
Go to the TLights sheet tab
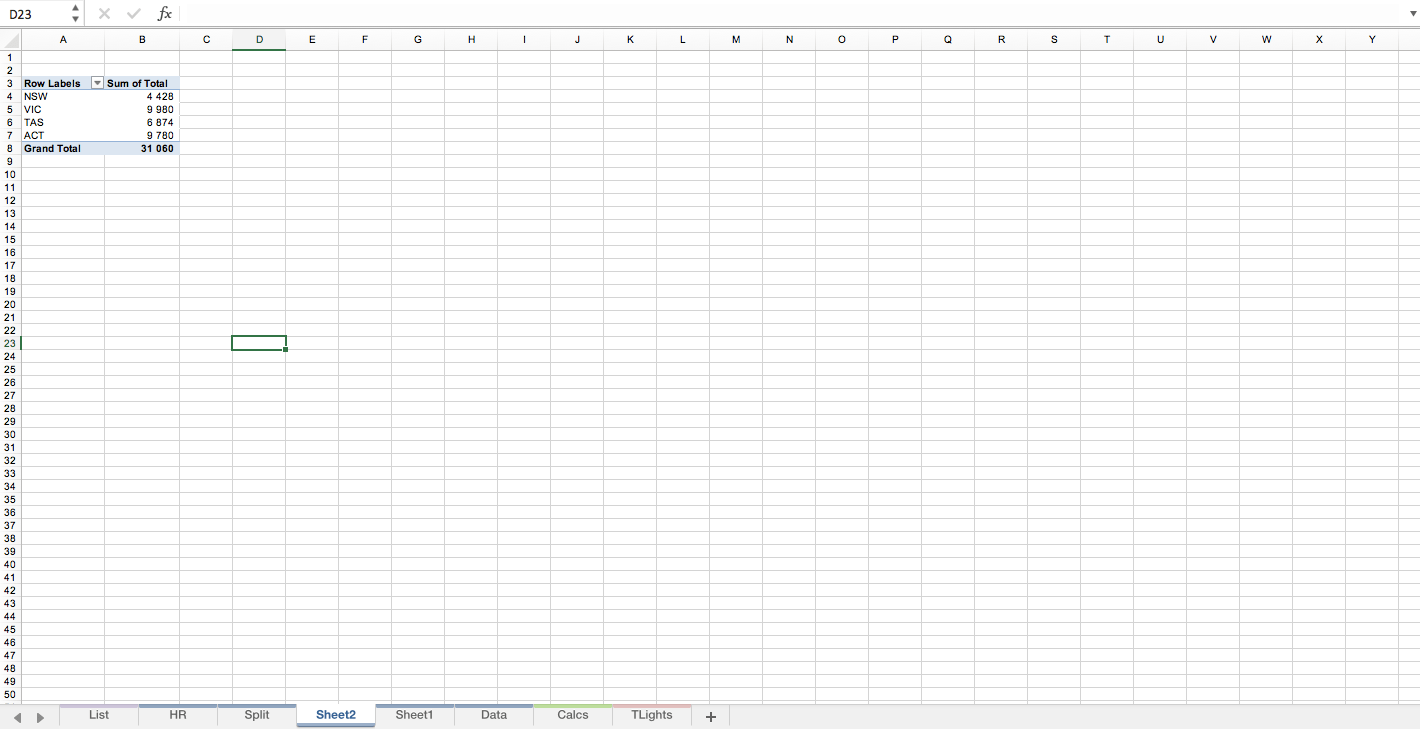pos(652,715)
